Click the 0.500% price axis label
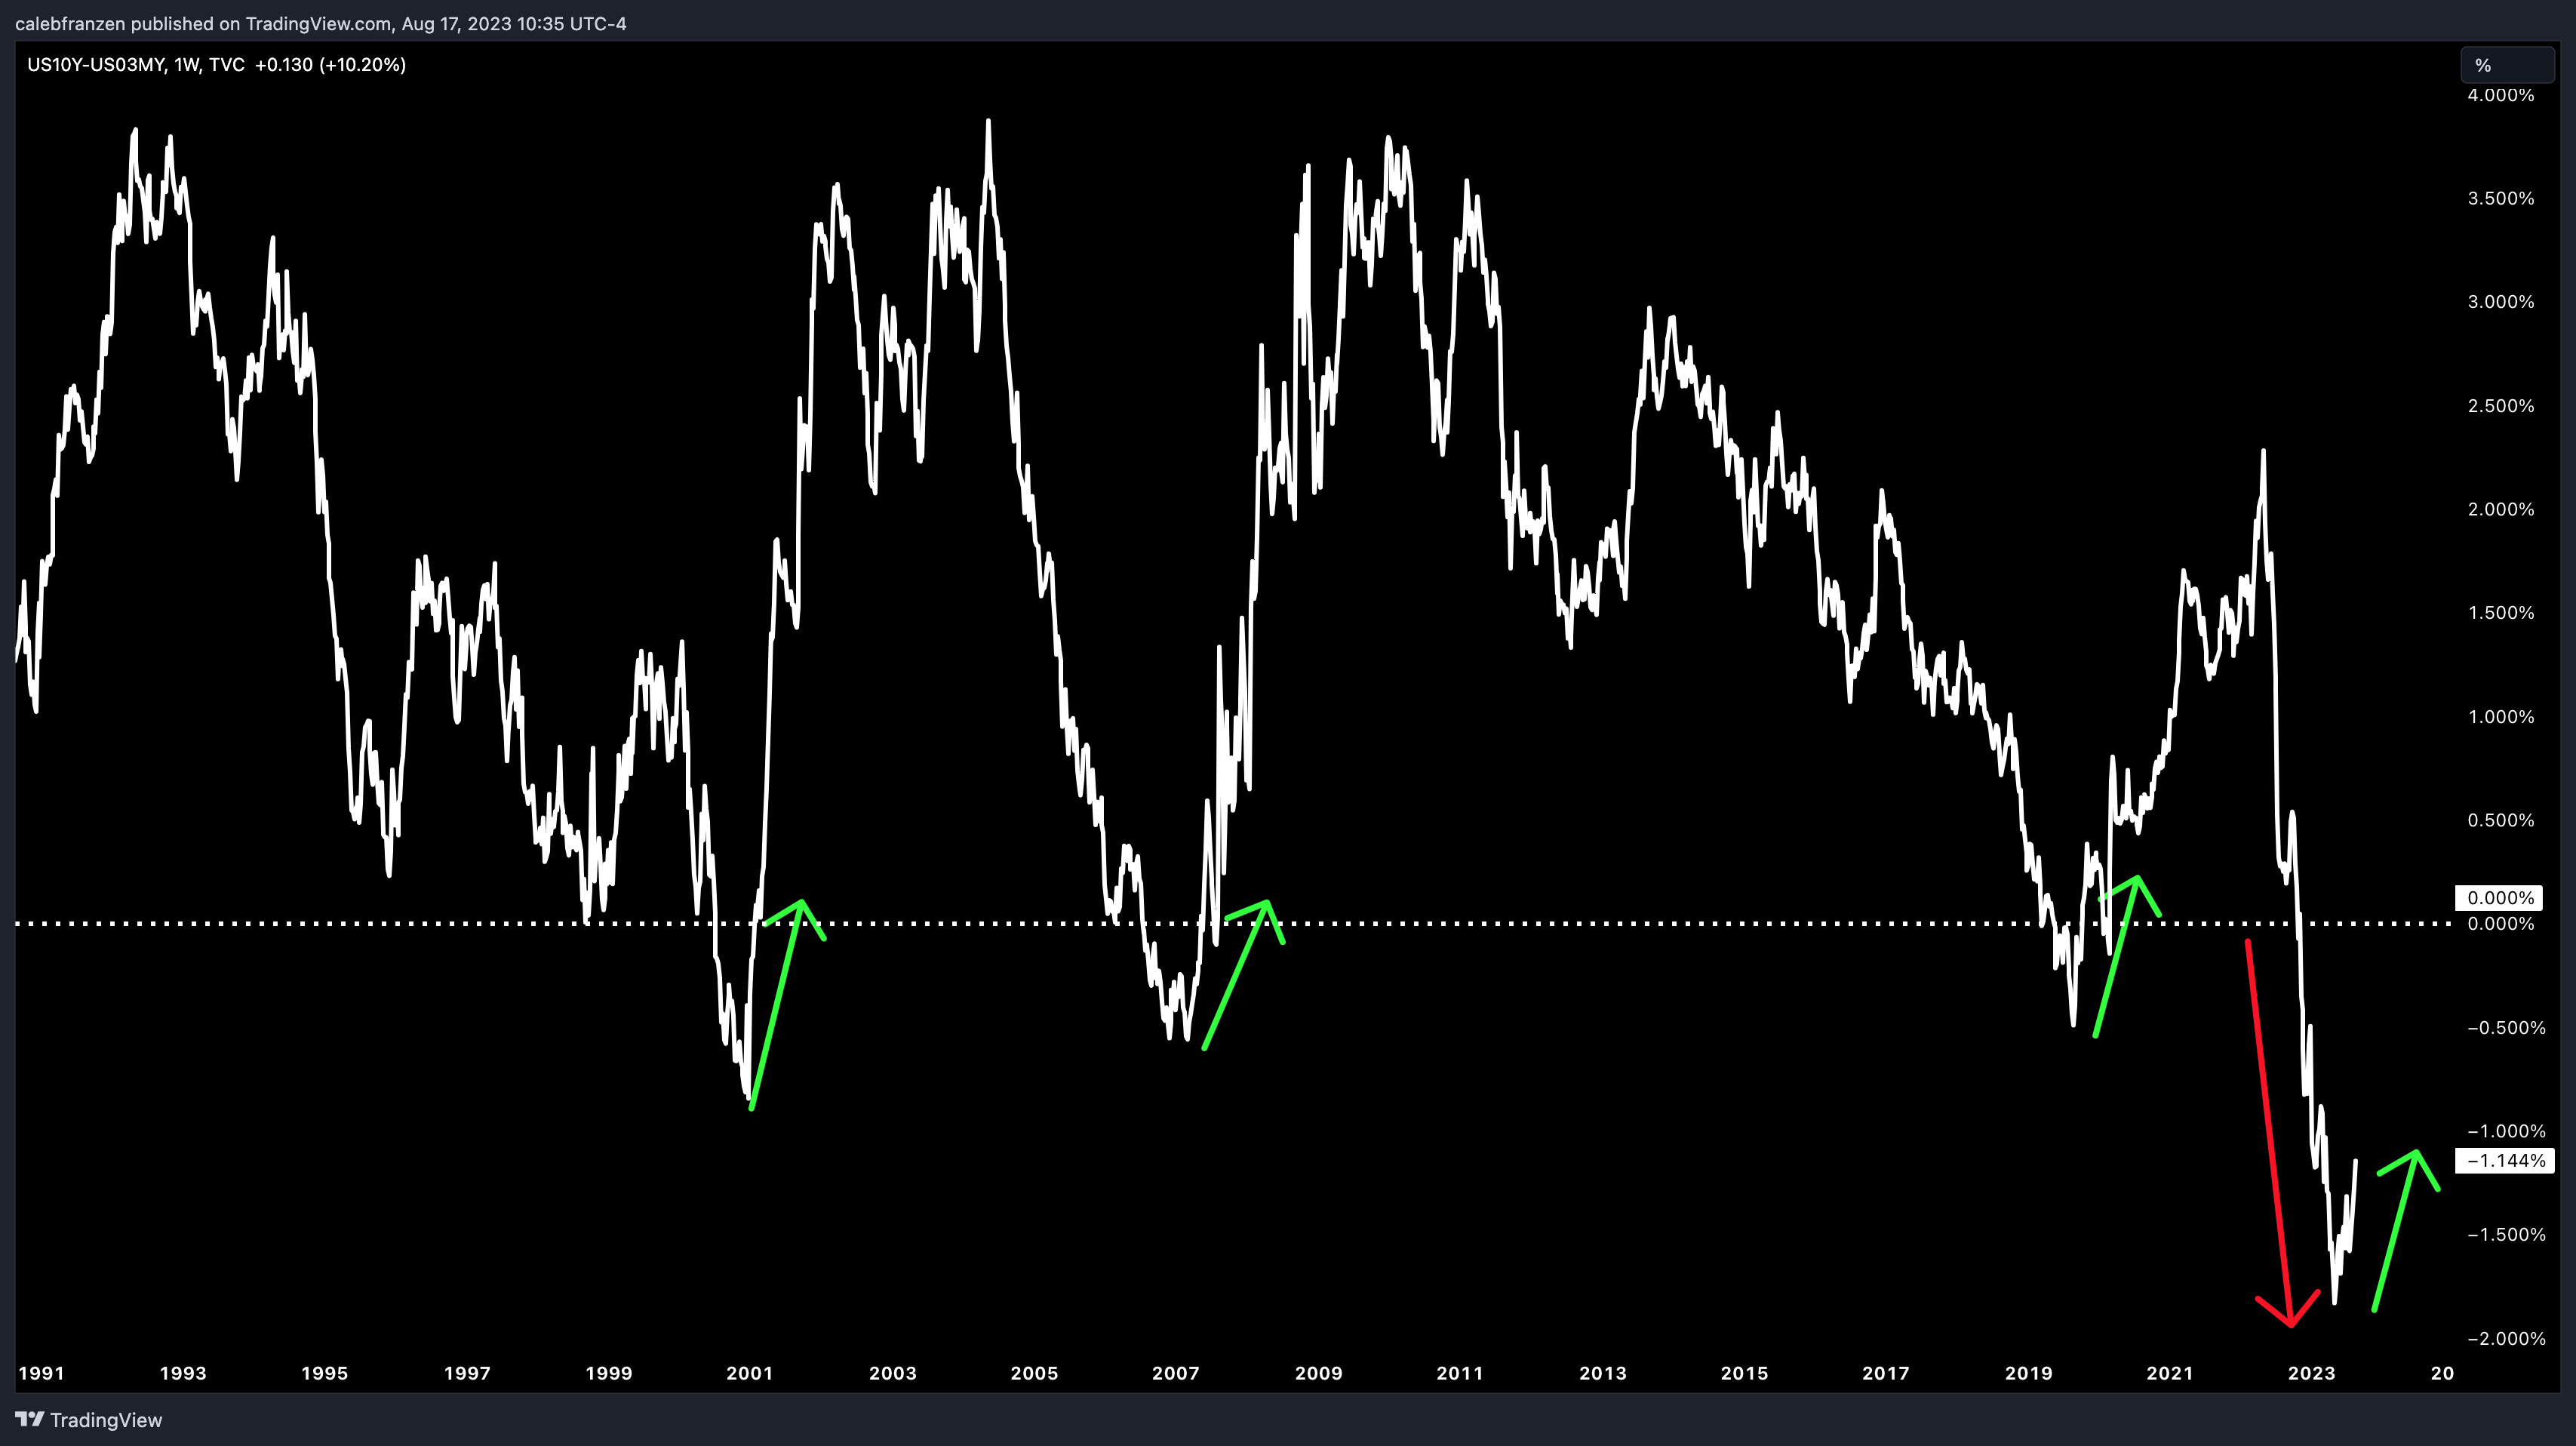This screenshot has height=1446, width=2576. point(2501,820)
